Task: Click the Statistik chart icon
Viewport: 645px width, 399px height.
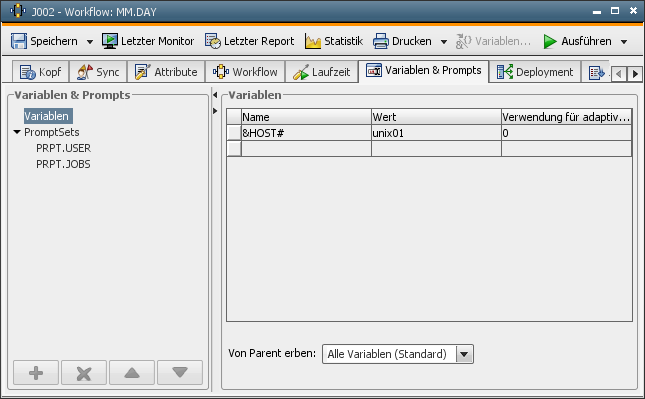Action: (x=313, y=41)
